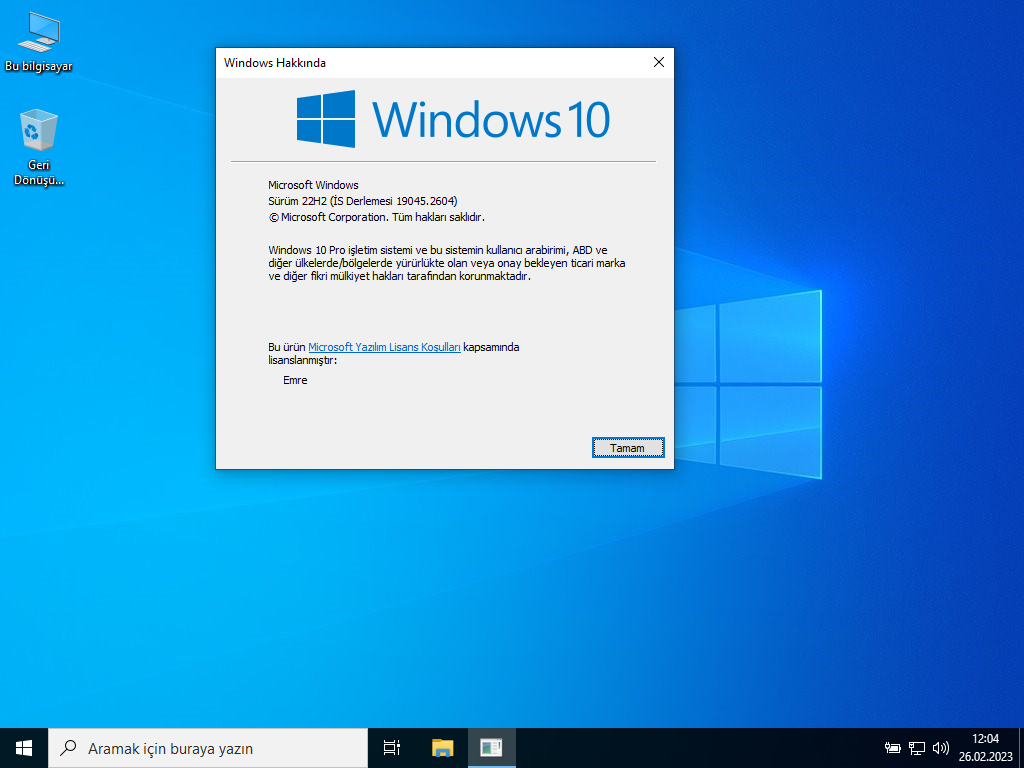Open Task View from the taskbar
Screen dimensions: 1024x768
coord(392,748)
